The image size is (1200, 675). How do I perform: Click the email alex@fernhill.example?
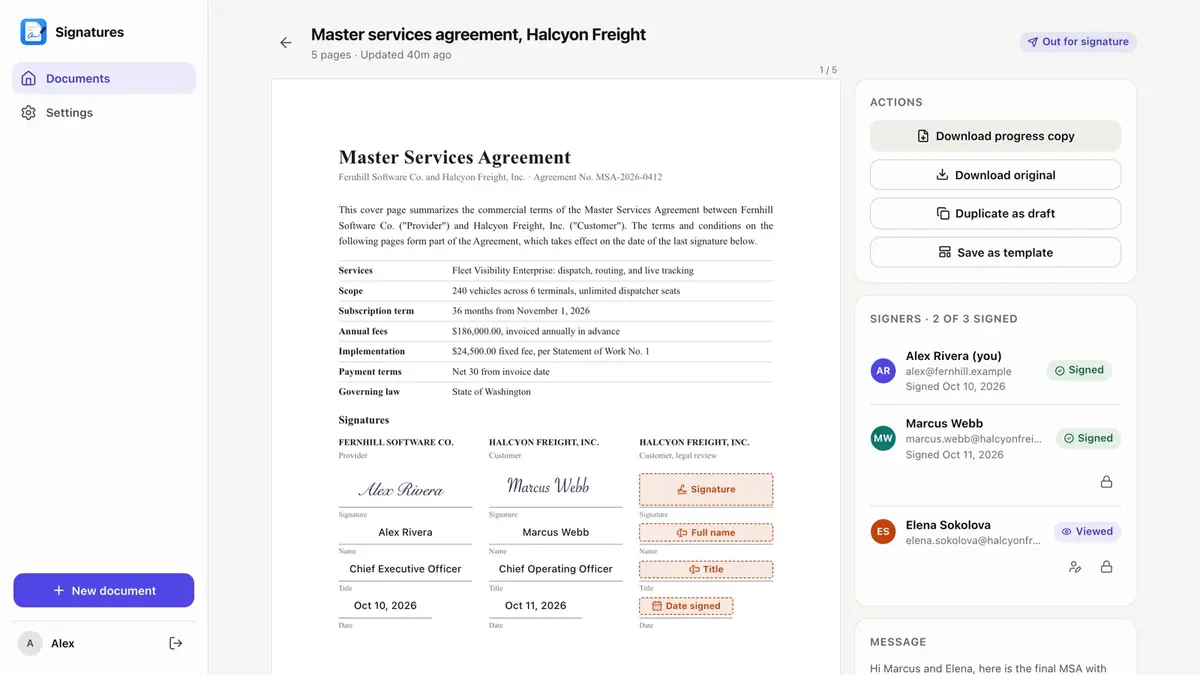(959, 372)
